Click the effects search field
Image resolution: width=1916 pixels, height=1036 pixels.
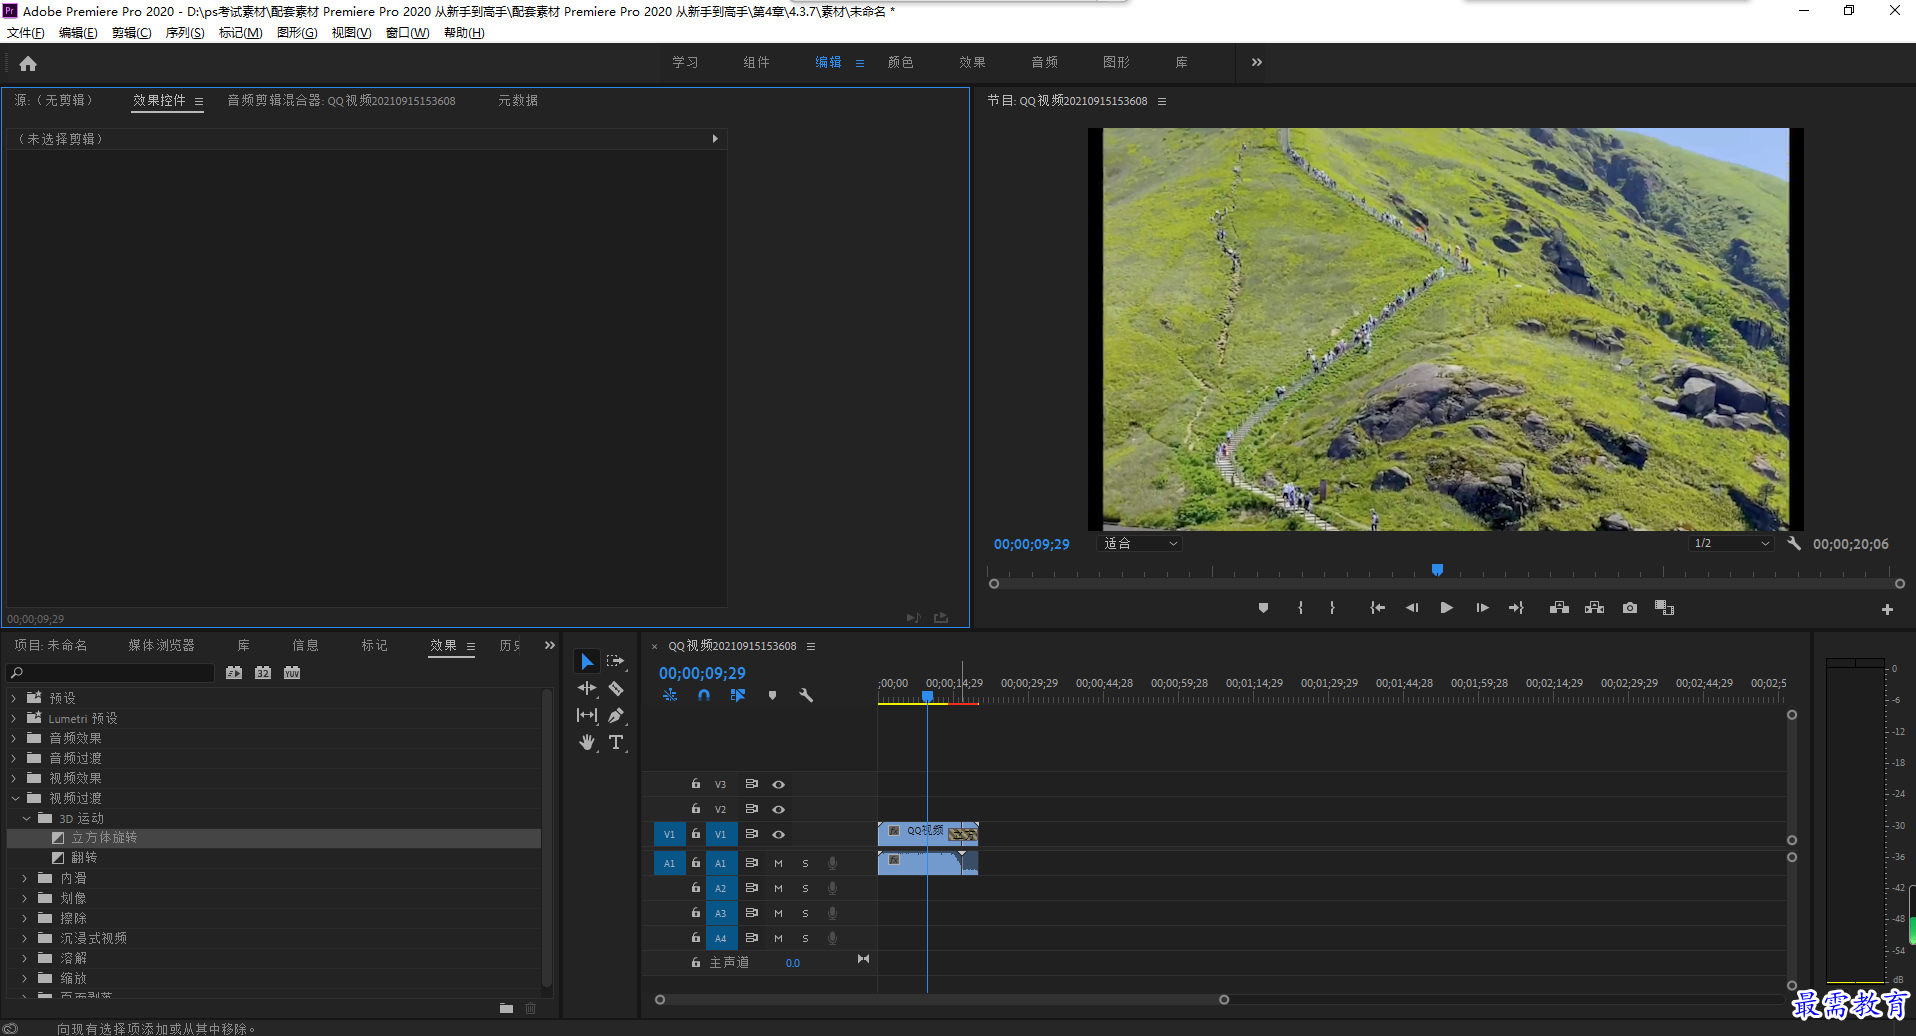click(110, 673)
